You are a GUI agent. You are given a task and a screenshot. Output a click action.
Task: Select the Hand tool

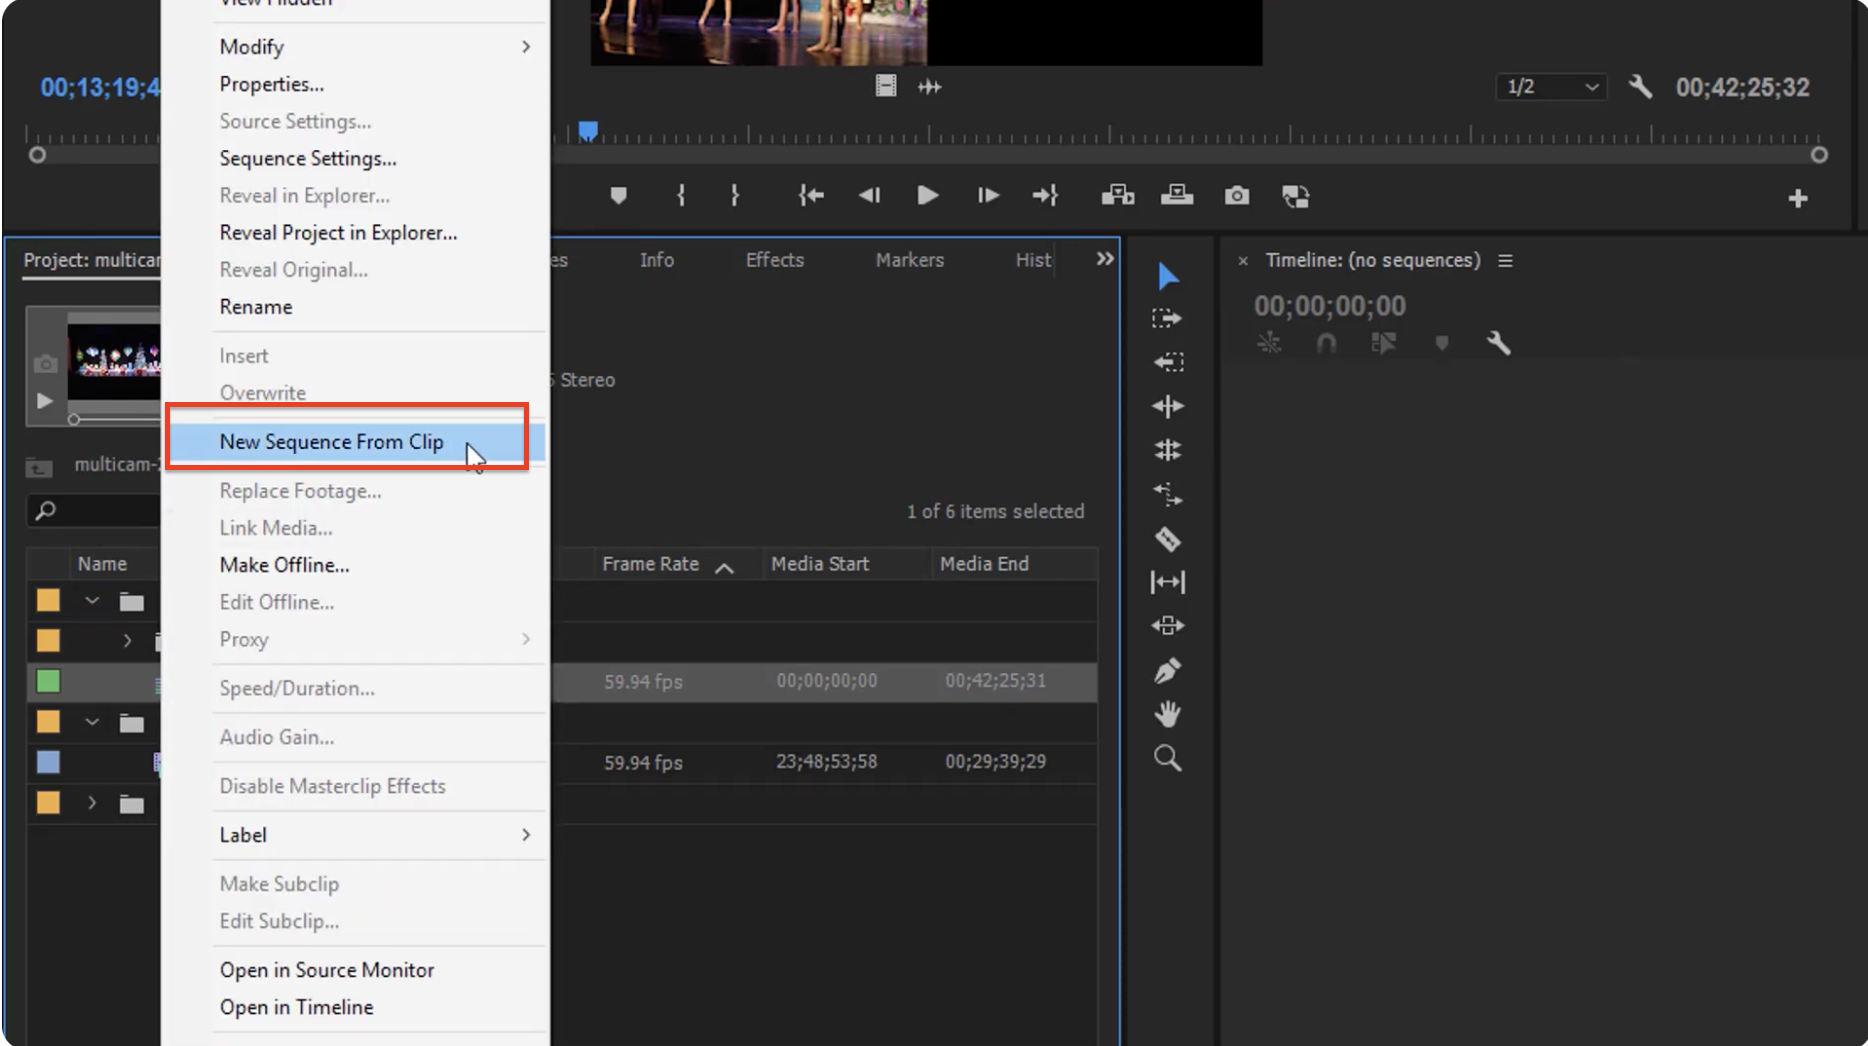point(1167,714)
